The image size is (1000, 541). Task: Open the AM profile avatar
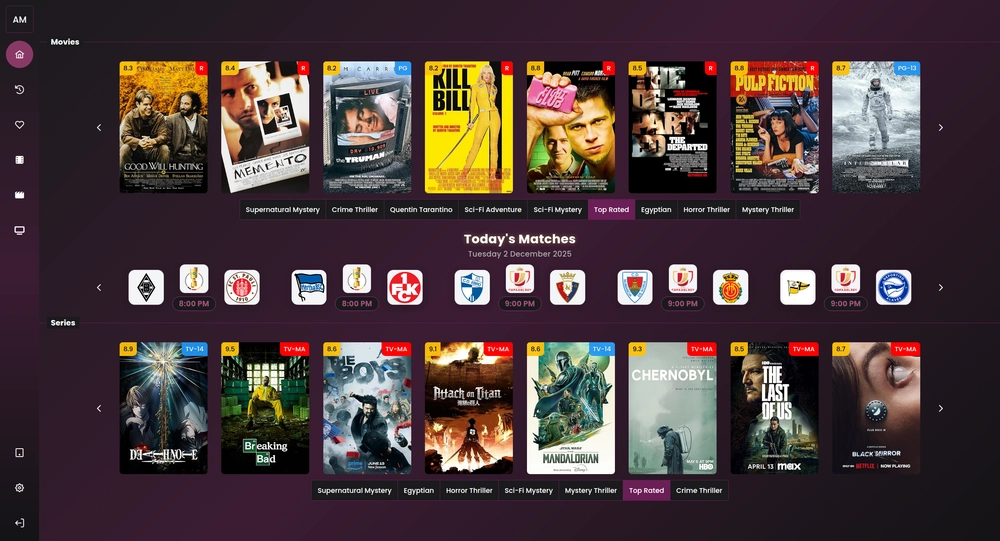click(x=19, y=19)
